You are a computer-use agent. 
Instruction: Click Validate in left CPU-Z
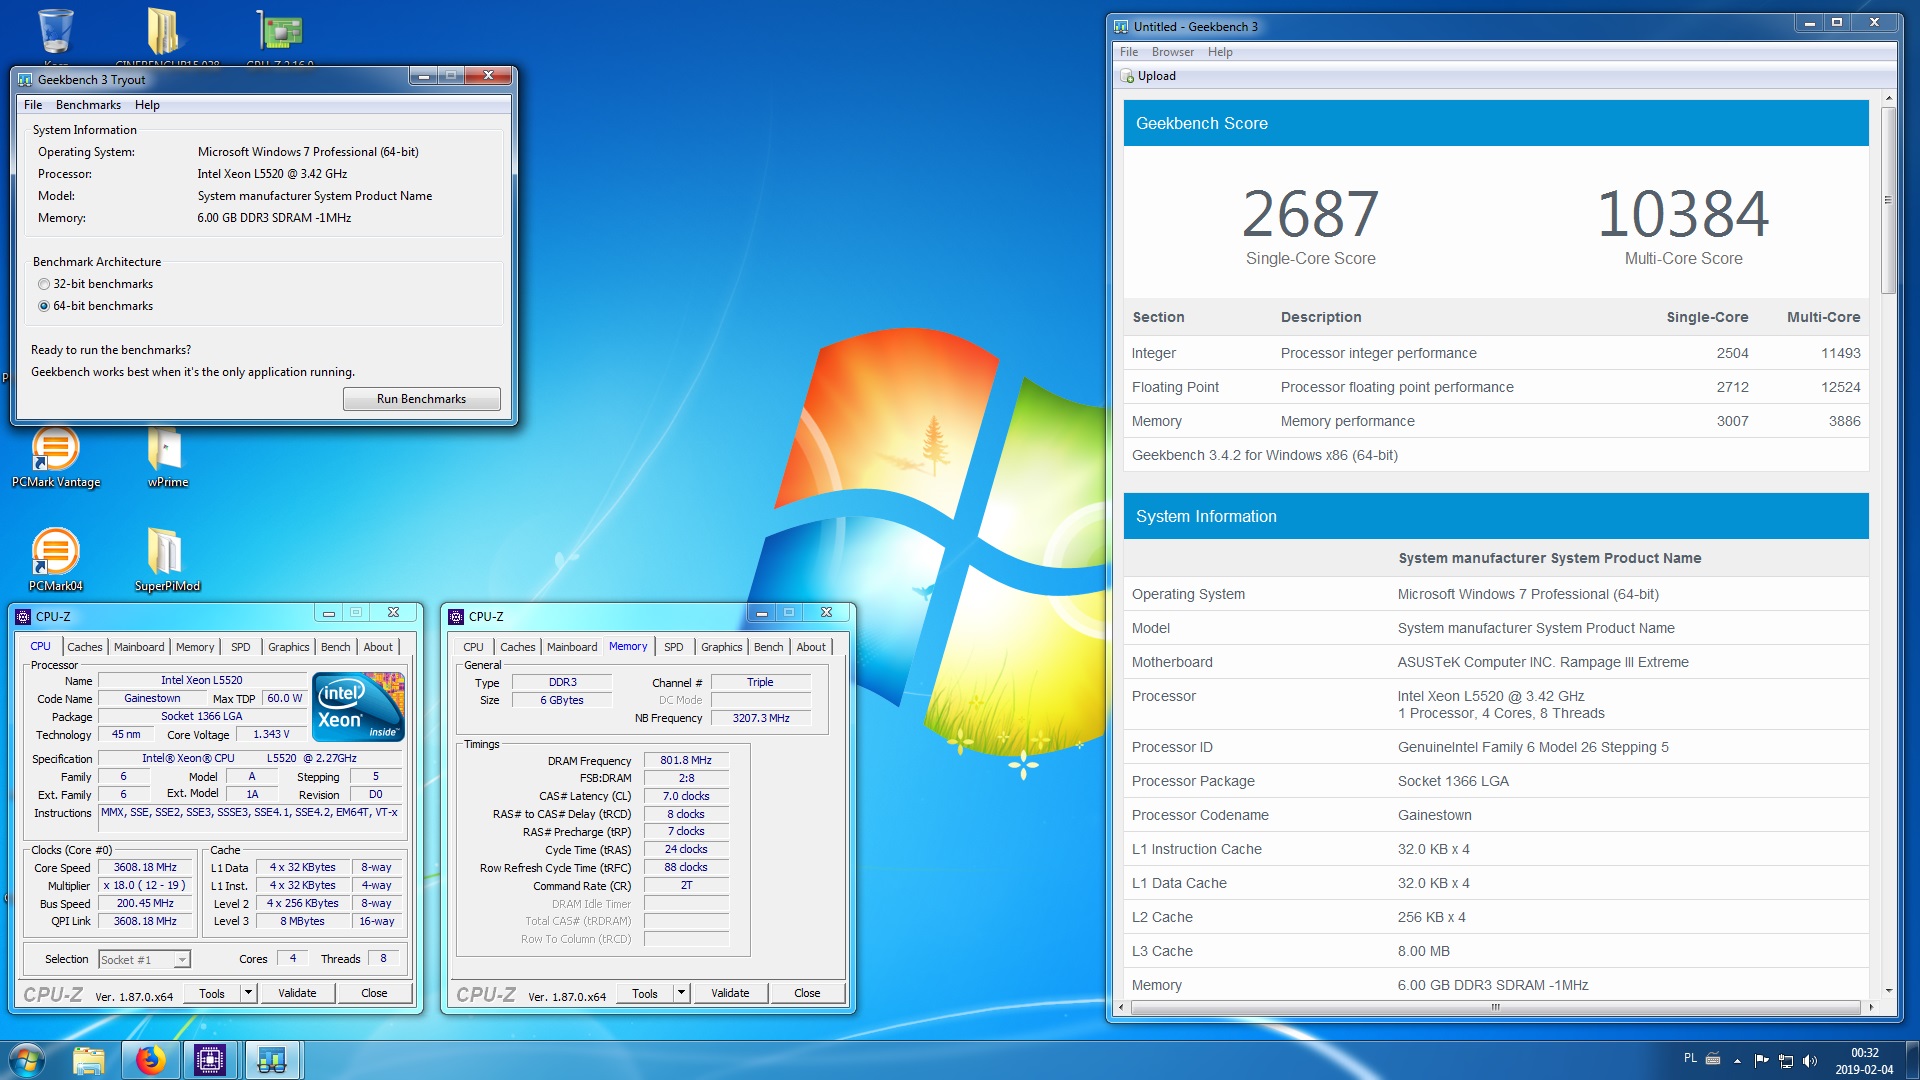coord(297,994)
